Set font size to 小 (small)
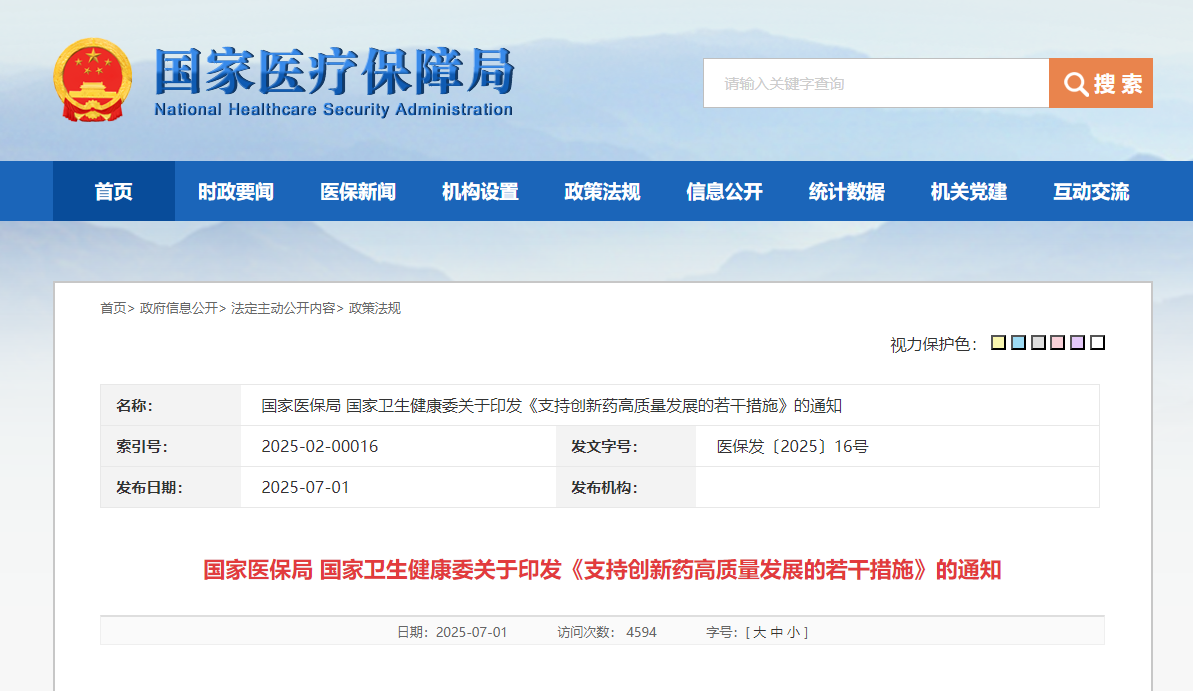This screenshot has width=1193, height=691. click(793, 632)
